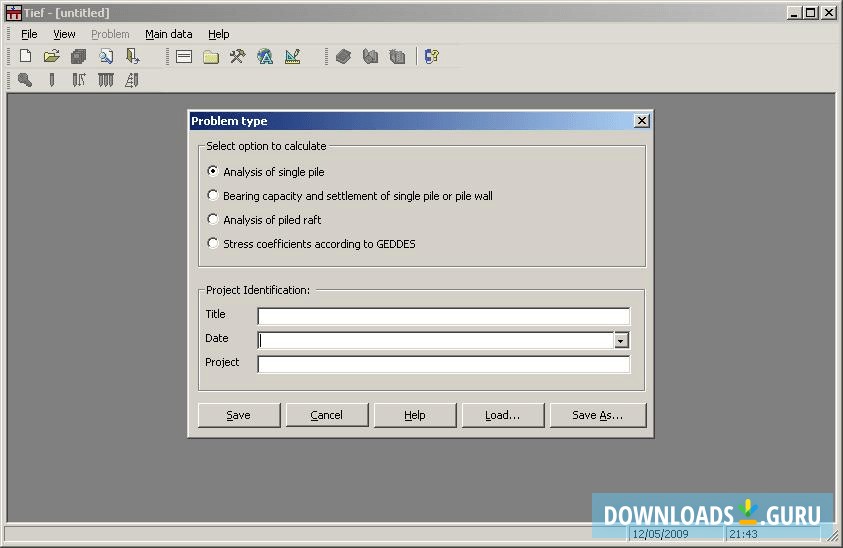Click the help question mark toolbar icon
This screenshot has width=843, height=548.
coord(431,57)
